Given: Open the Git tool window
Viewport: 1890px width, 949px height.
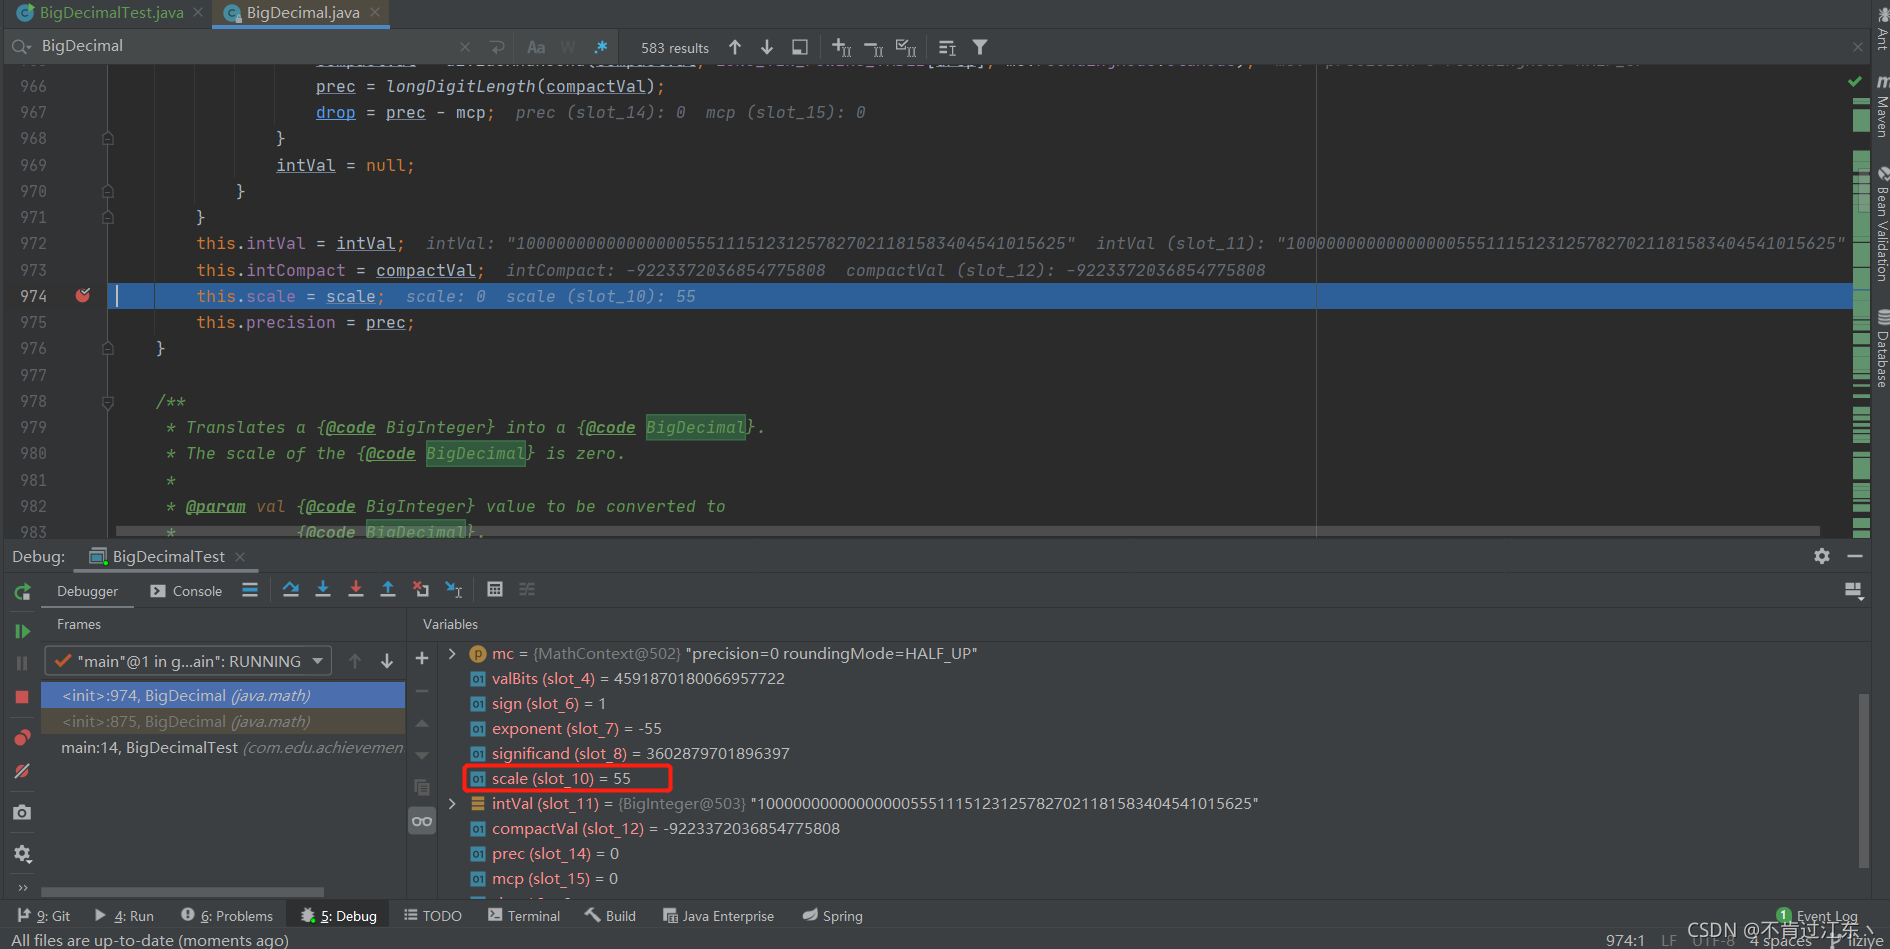Looking at the screenshot, I should (x=44, y=916).
